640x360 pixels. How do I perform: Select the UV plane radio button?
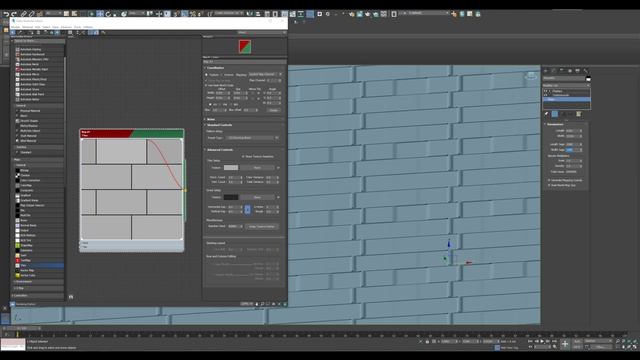tap(210, 104)
